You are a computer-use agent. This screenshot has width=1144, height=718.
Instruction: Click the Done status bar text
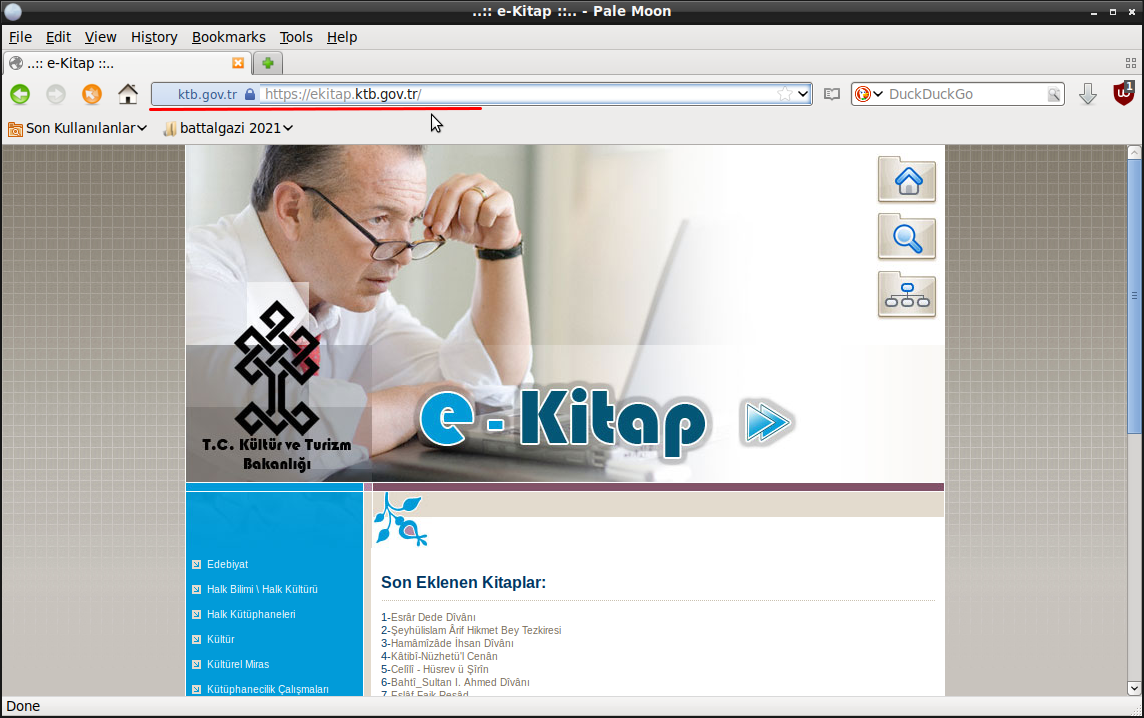(23, 706)
